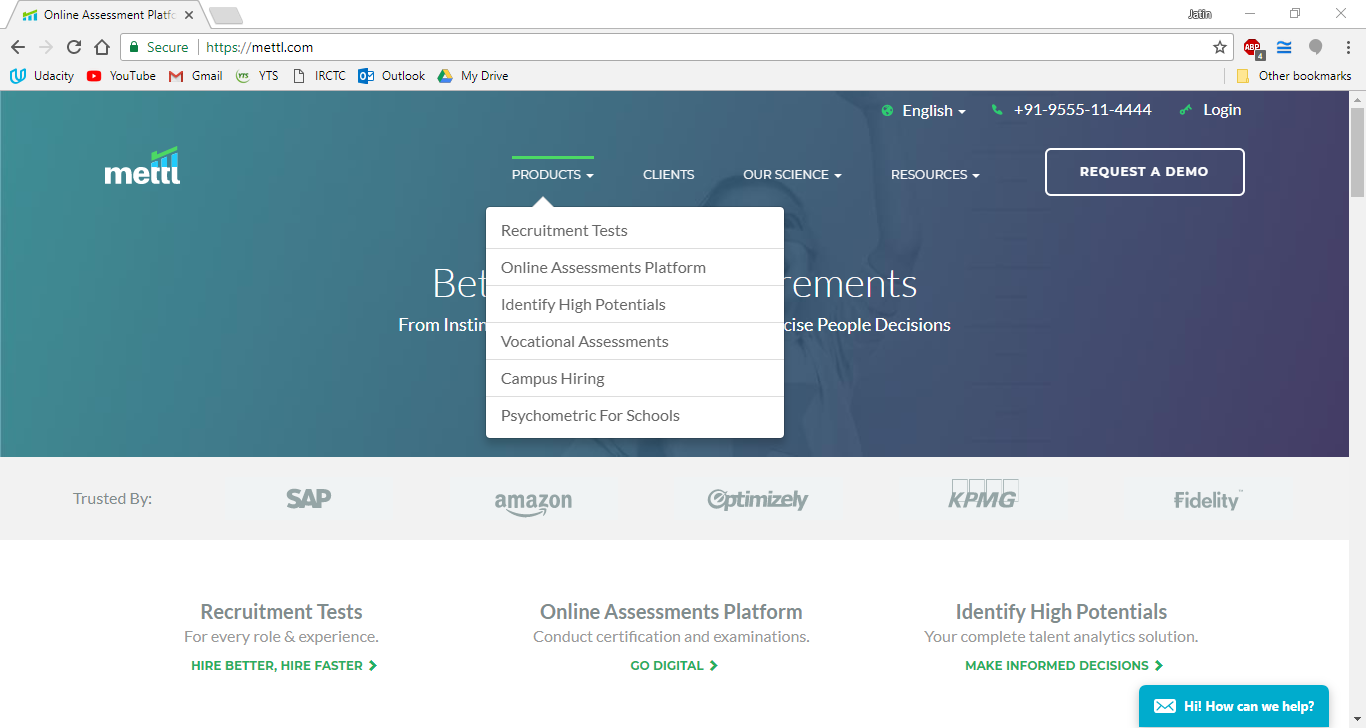Click the SAP client logo
This screenshot has height=728, width=1366.
click(308, 498)
